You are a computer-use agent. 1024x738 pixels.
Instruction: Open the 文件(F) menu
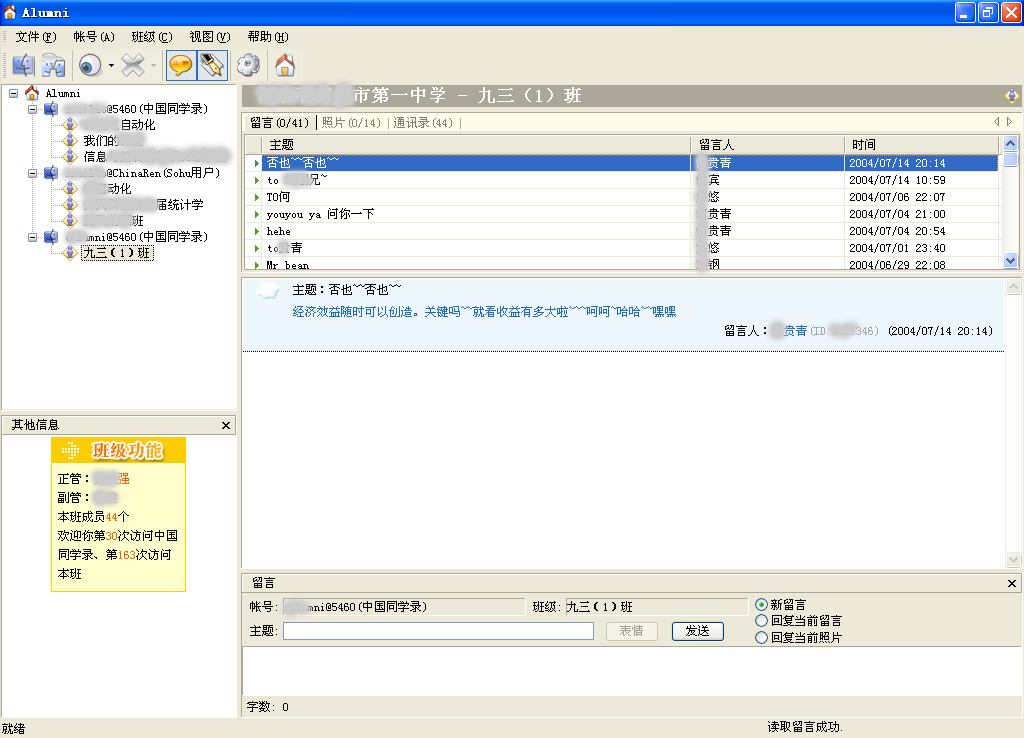tap(36, 37)
